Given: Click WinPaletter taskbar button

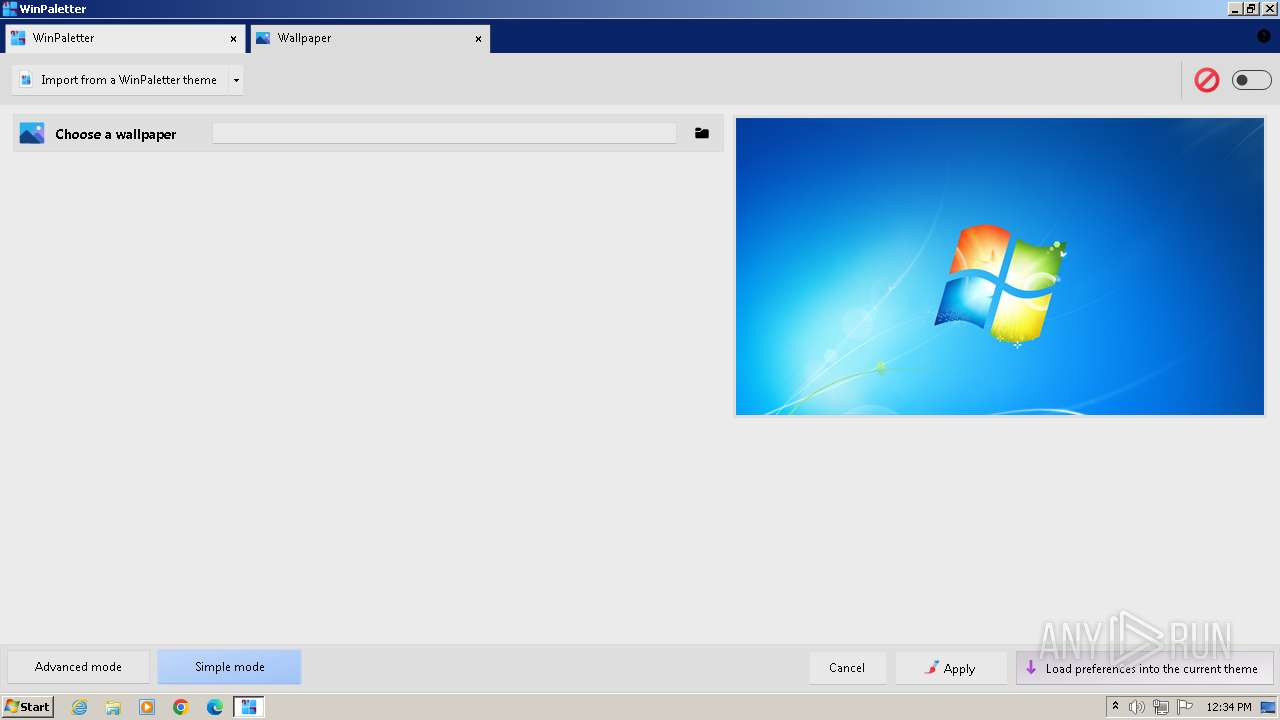Looking at the screenshot, I should pos(249,707).
